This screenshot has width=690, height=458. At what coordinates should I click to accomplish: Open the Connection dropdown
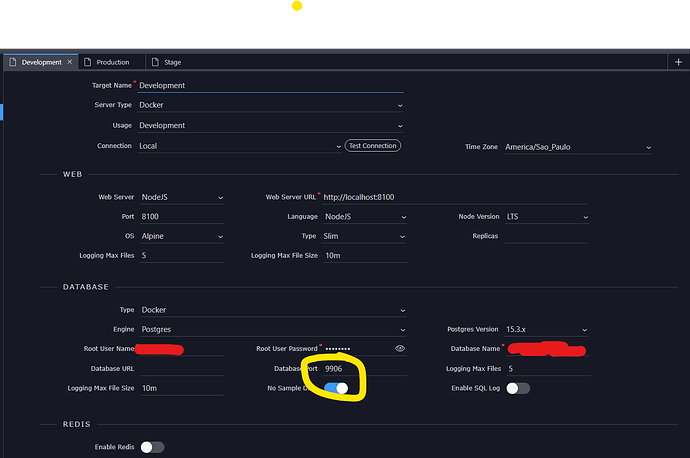(x=240, y=146)
